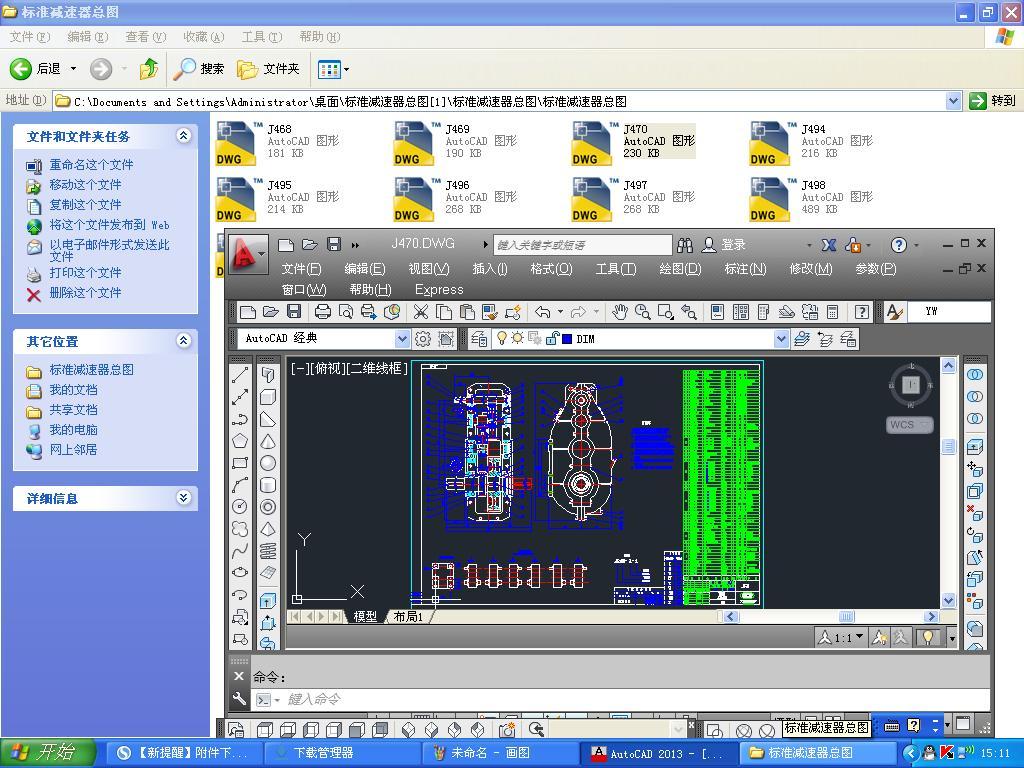Switch to the 布局1 layout tab

(408, 617)
